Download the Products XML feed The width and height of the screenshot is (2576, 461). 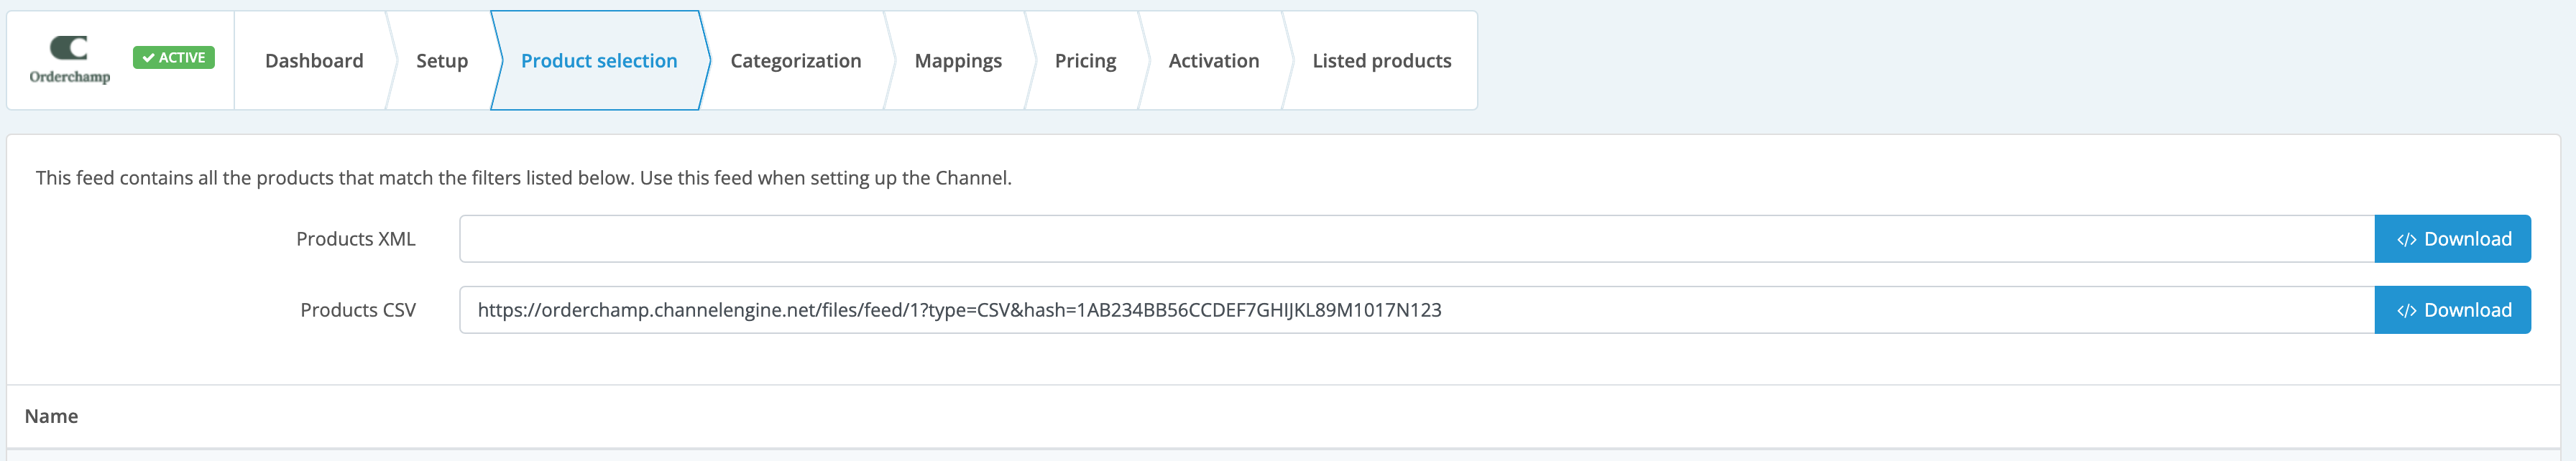tap(2452, 239)
